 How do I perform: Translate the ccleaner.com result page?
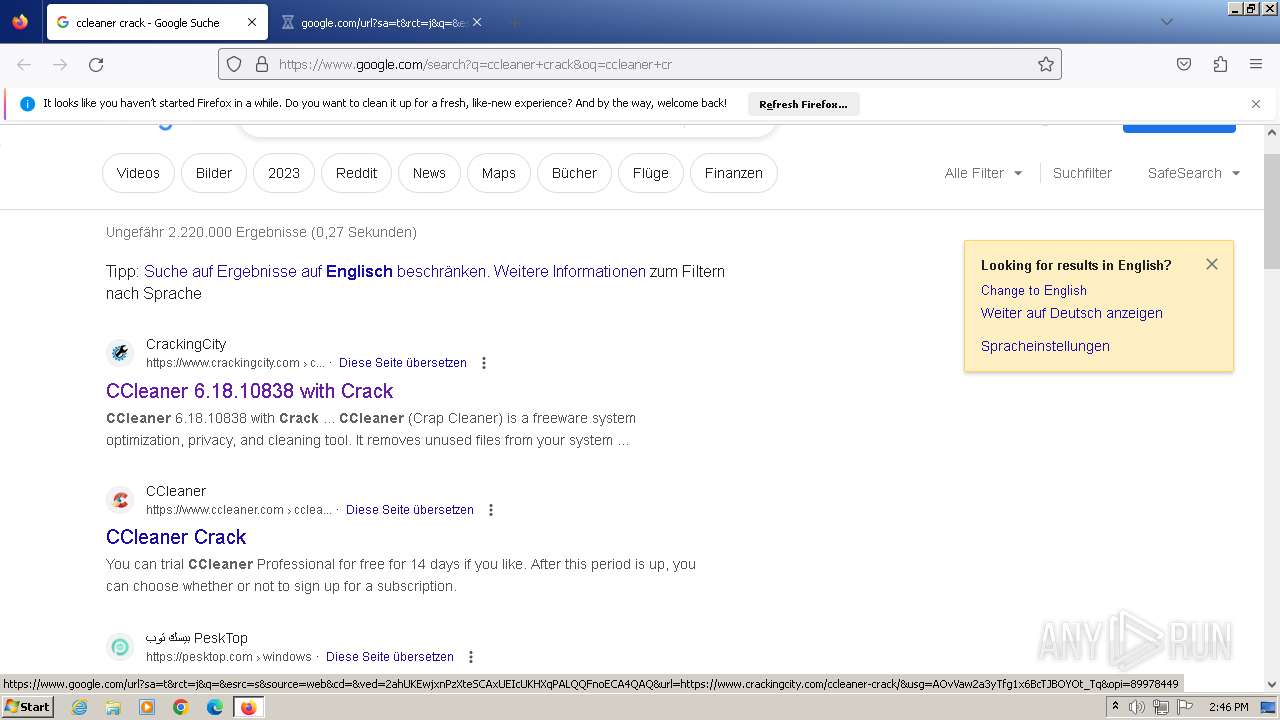410,510
